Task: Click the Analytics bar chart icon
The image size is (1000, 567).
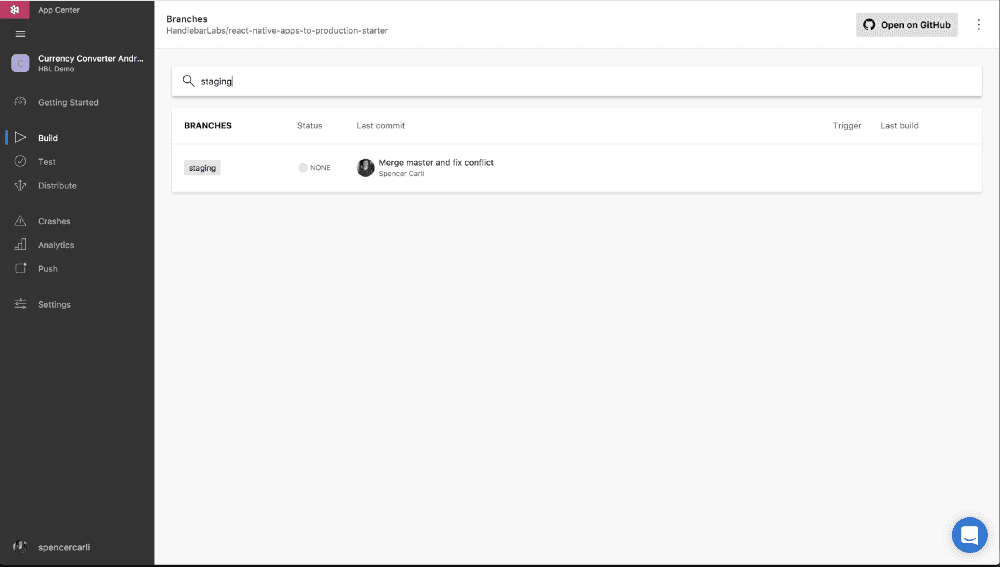Action: coord(20,245)
